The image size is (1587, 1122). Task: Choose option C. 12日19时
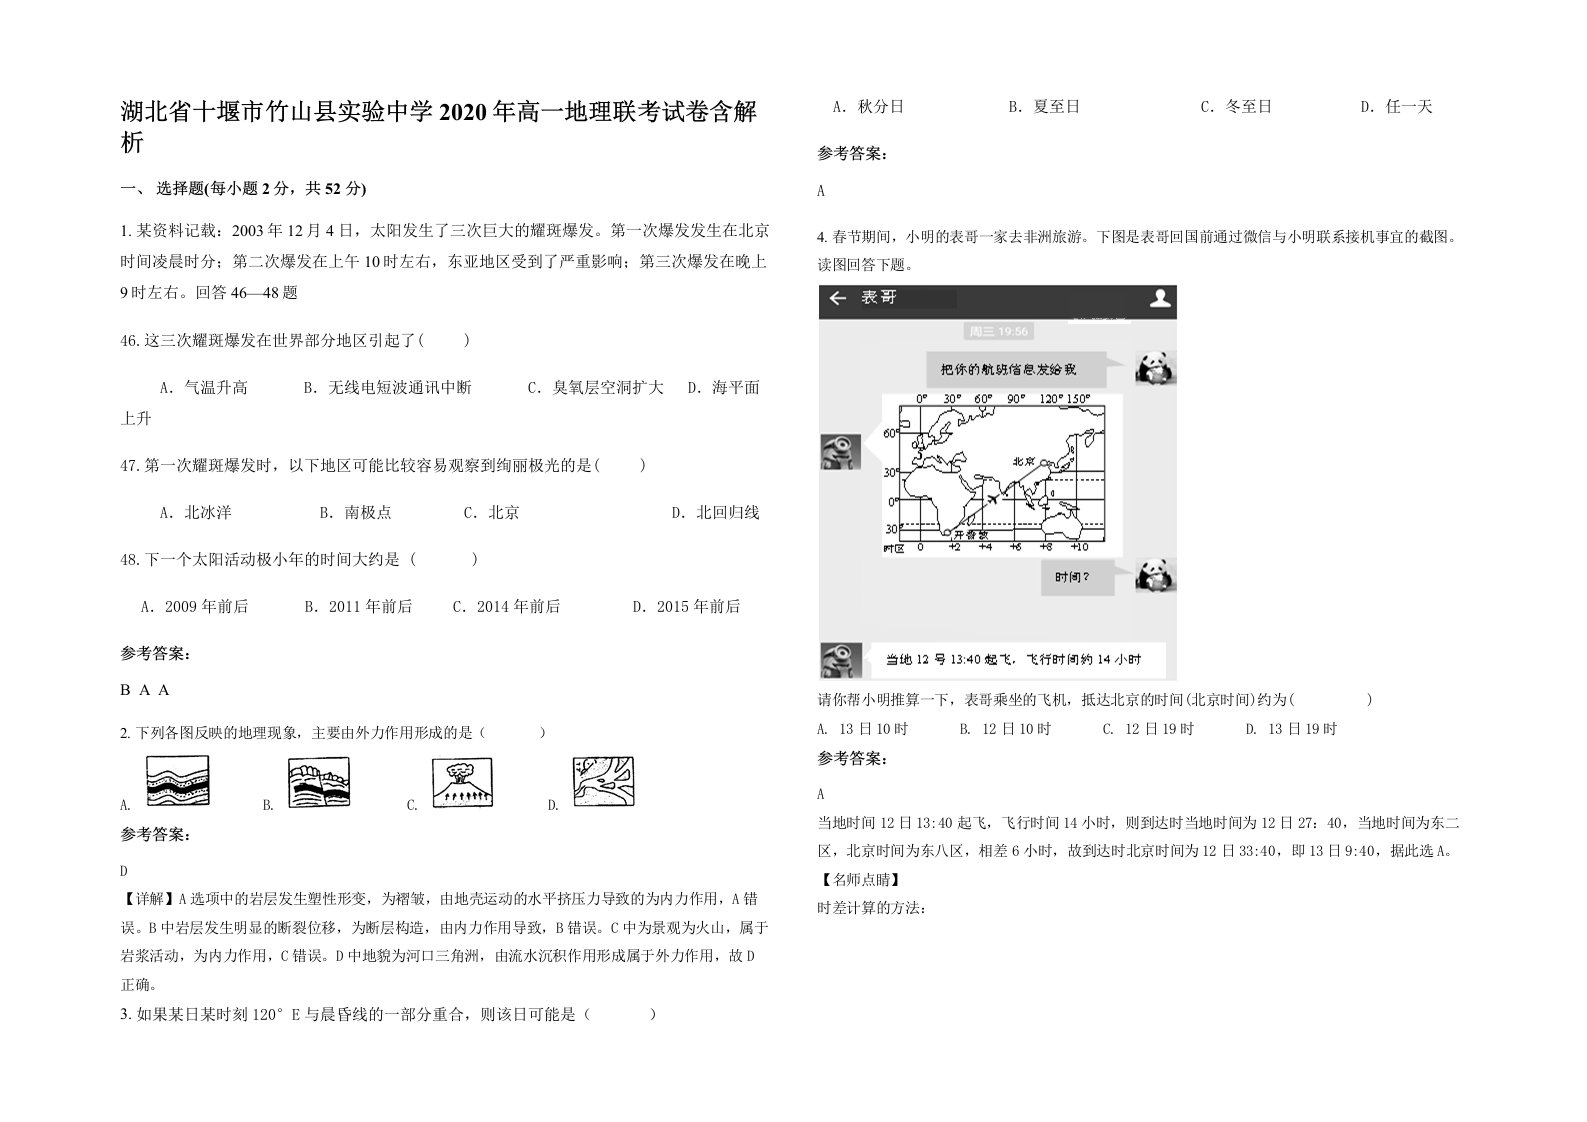pyautogui.click(x=1149, y=729)
